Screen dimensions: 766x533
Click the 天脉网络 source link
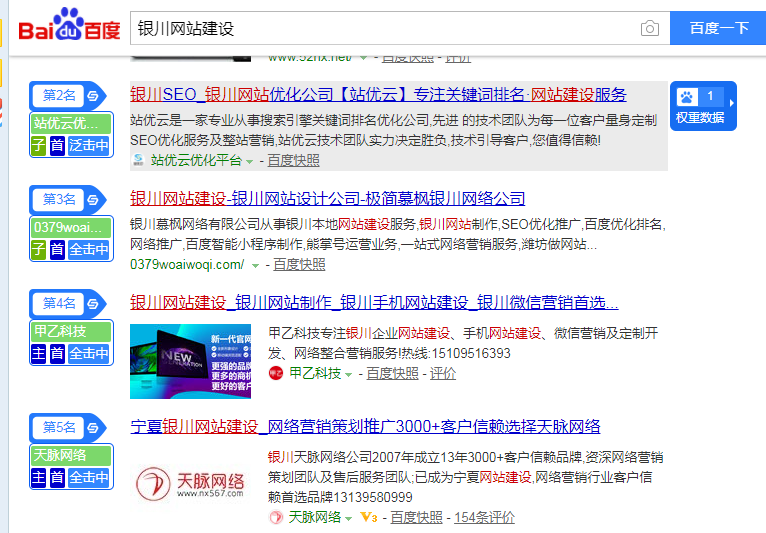pos(315,517)
